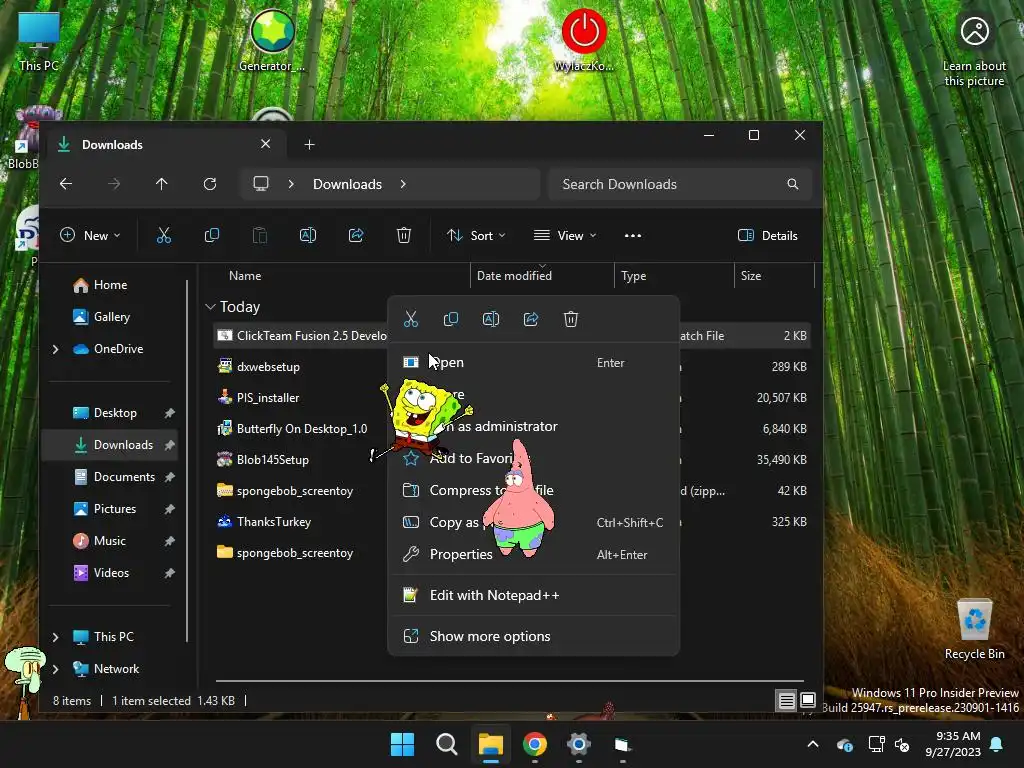Choose Open from the context menu
1024x768 pixels.
pos(534,362)
